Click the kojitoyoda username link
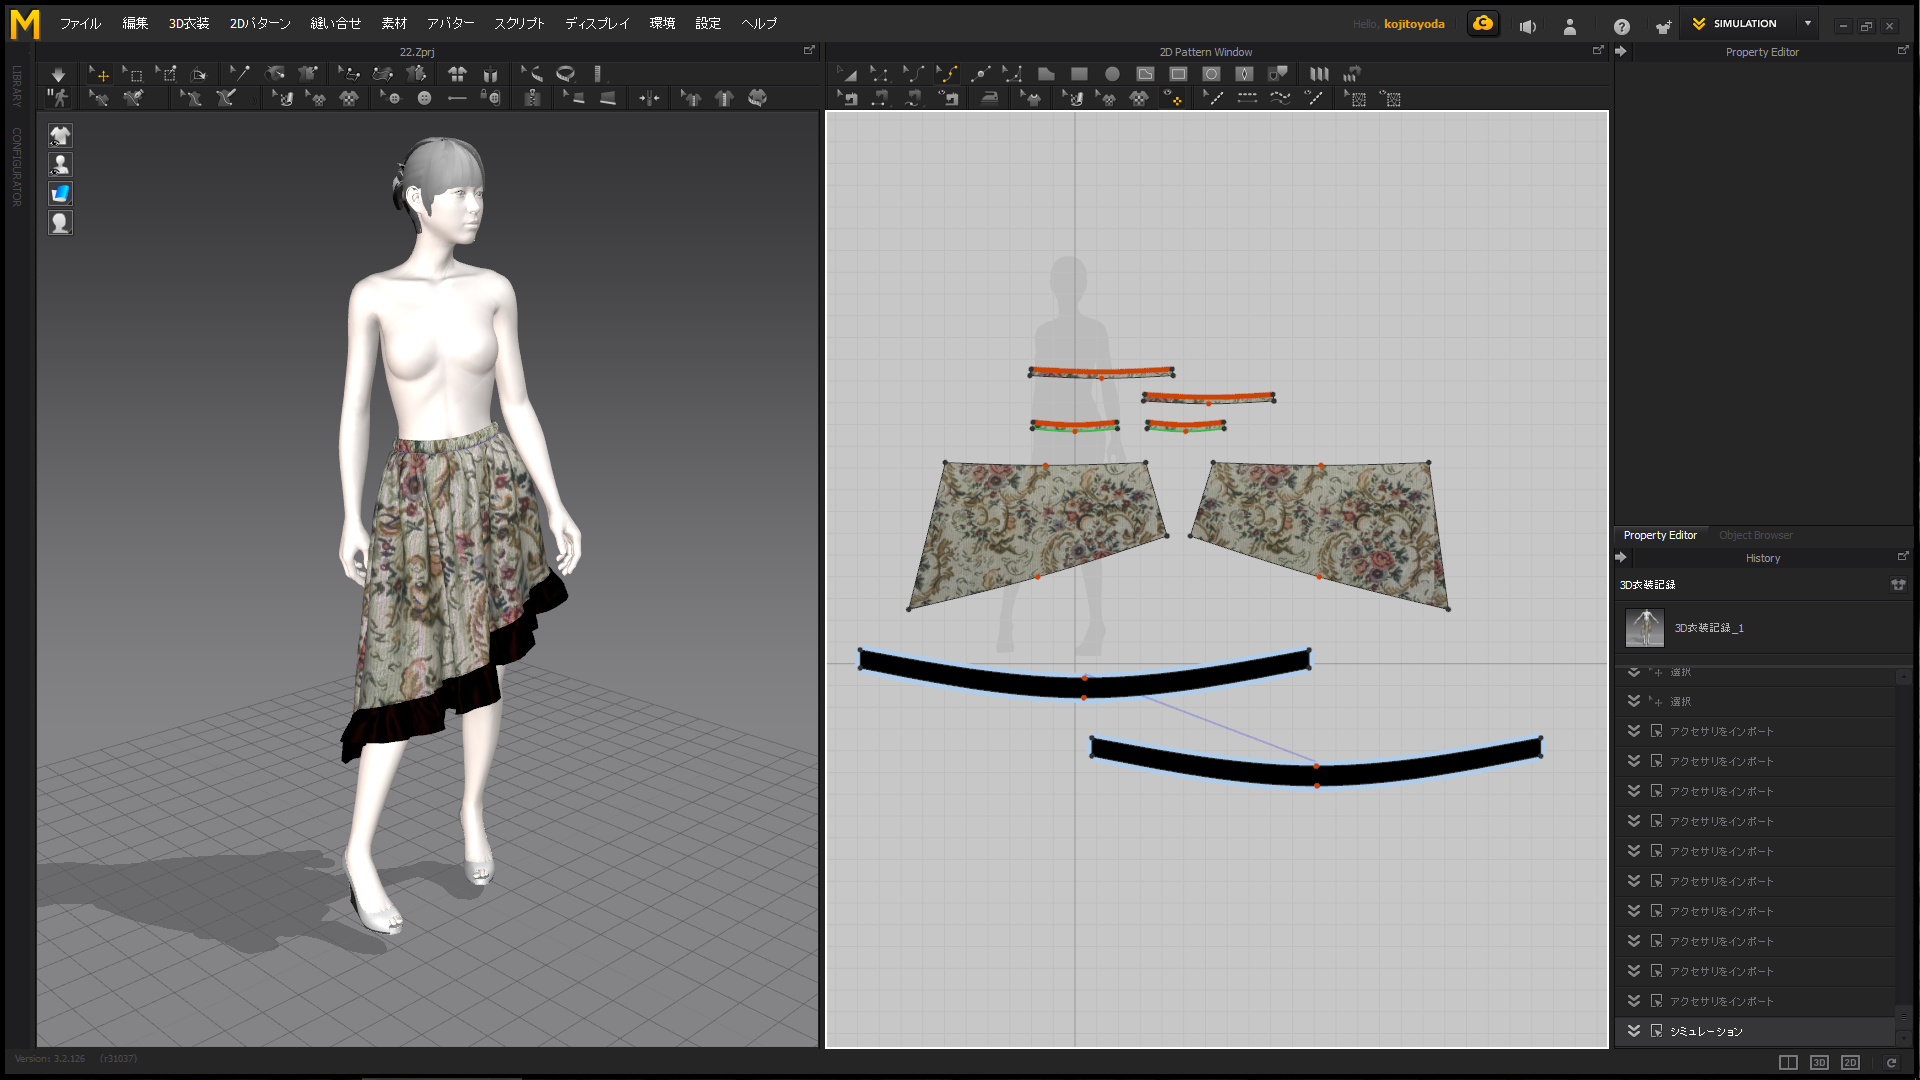 pyautogui.click(x=1414, y=24)
